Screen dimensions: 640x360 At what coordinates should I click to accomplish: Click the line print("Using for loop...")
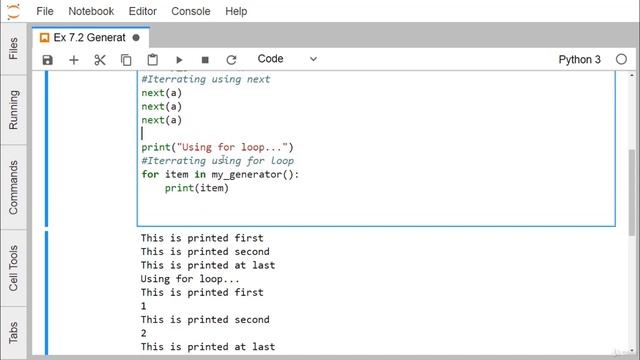tap(217, 147)
